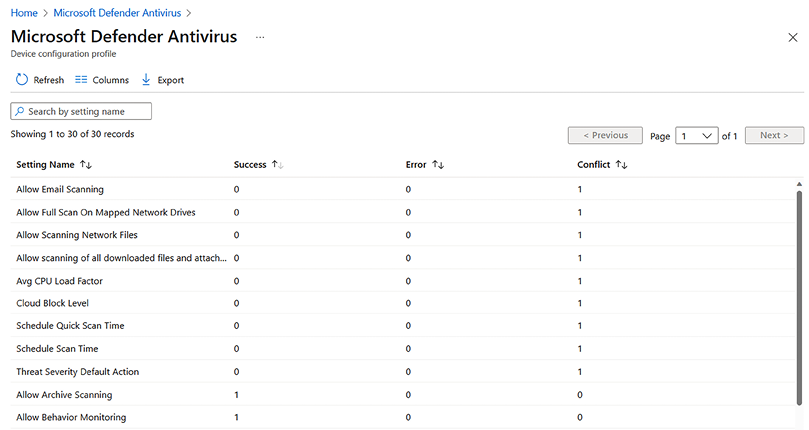Click Conflict value for Schedule Scan Time
Image resolution: width=809 pixels, height=430 pixels.
pos(579,349)
